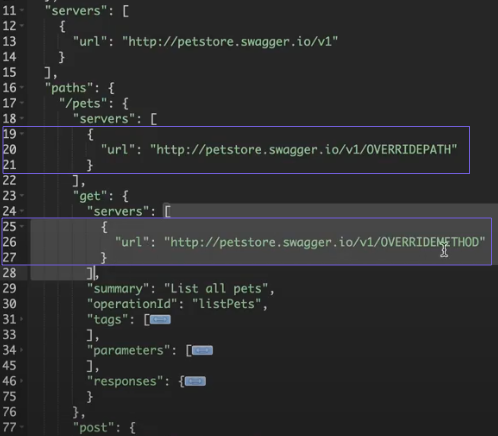The height and width of the screenshot is (436, 498).
Task: Click the "parameters" key
Action: [128, 351]
